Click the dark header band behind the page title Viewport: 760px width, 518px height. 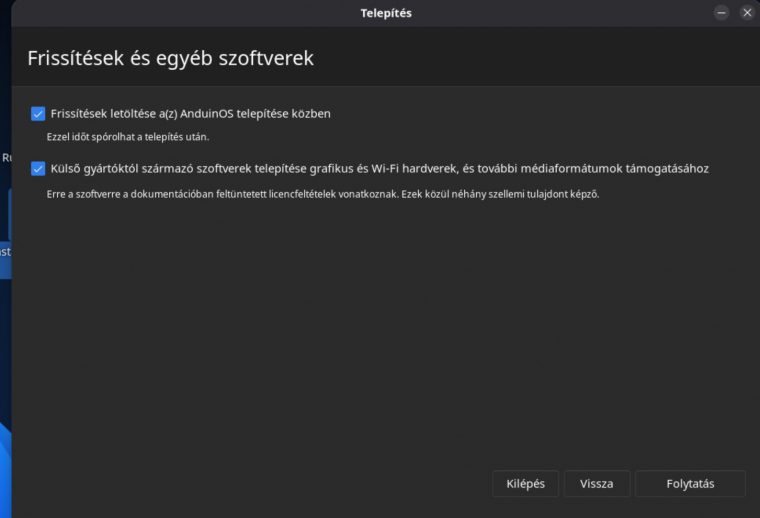[x=533, y=57]
